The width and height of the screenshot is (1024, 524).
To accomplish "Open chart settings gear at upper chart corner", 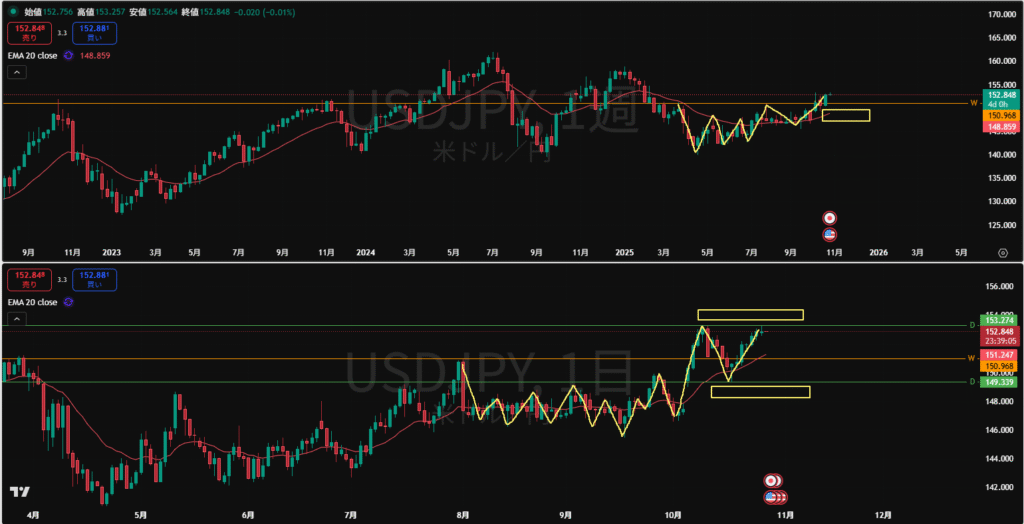I will pos(1003,251).
